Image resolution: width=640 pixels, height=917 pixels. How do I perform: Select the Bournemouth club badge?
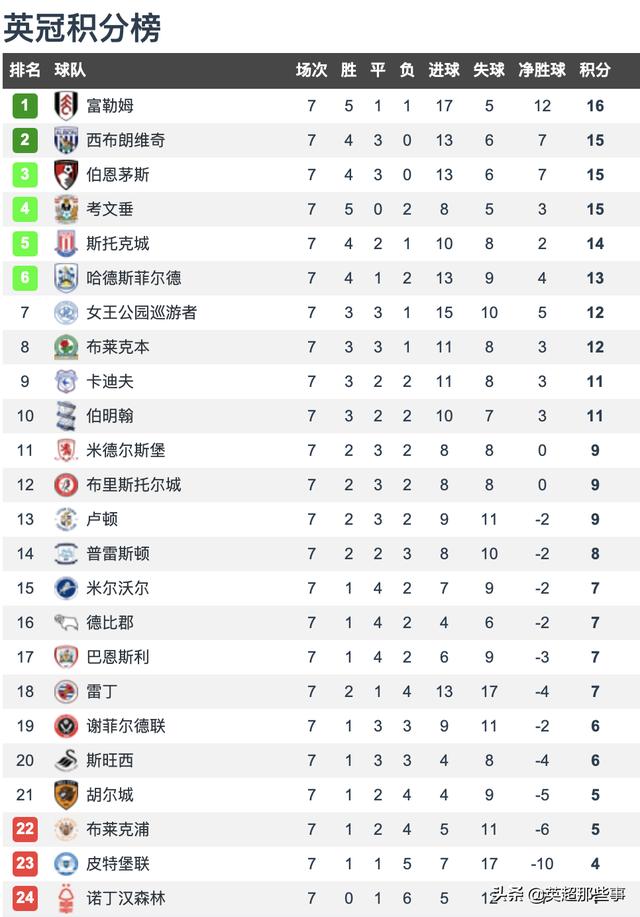pos(66,175)
